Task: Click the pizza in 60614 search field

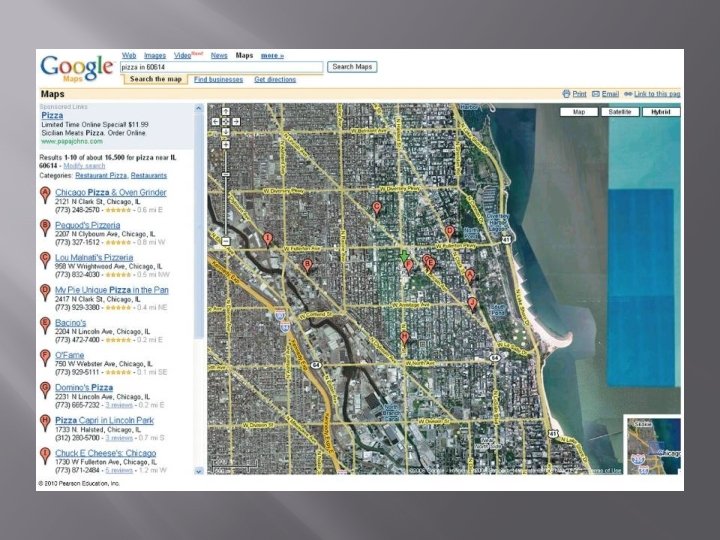Action: (222, 67)
